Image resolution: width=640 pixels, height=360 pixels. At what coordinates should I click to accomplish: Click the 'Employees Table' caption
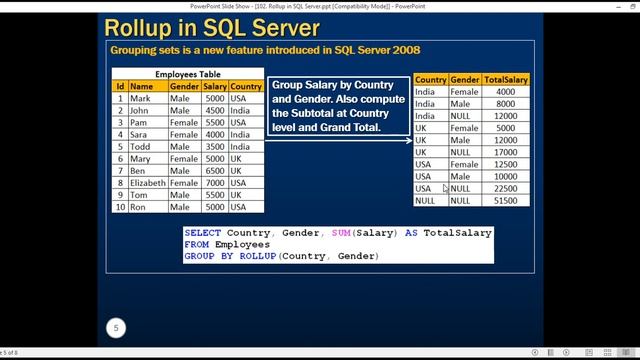pos(188,74)
